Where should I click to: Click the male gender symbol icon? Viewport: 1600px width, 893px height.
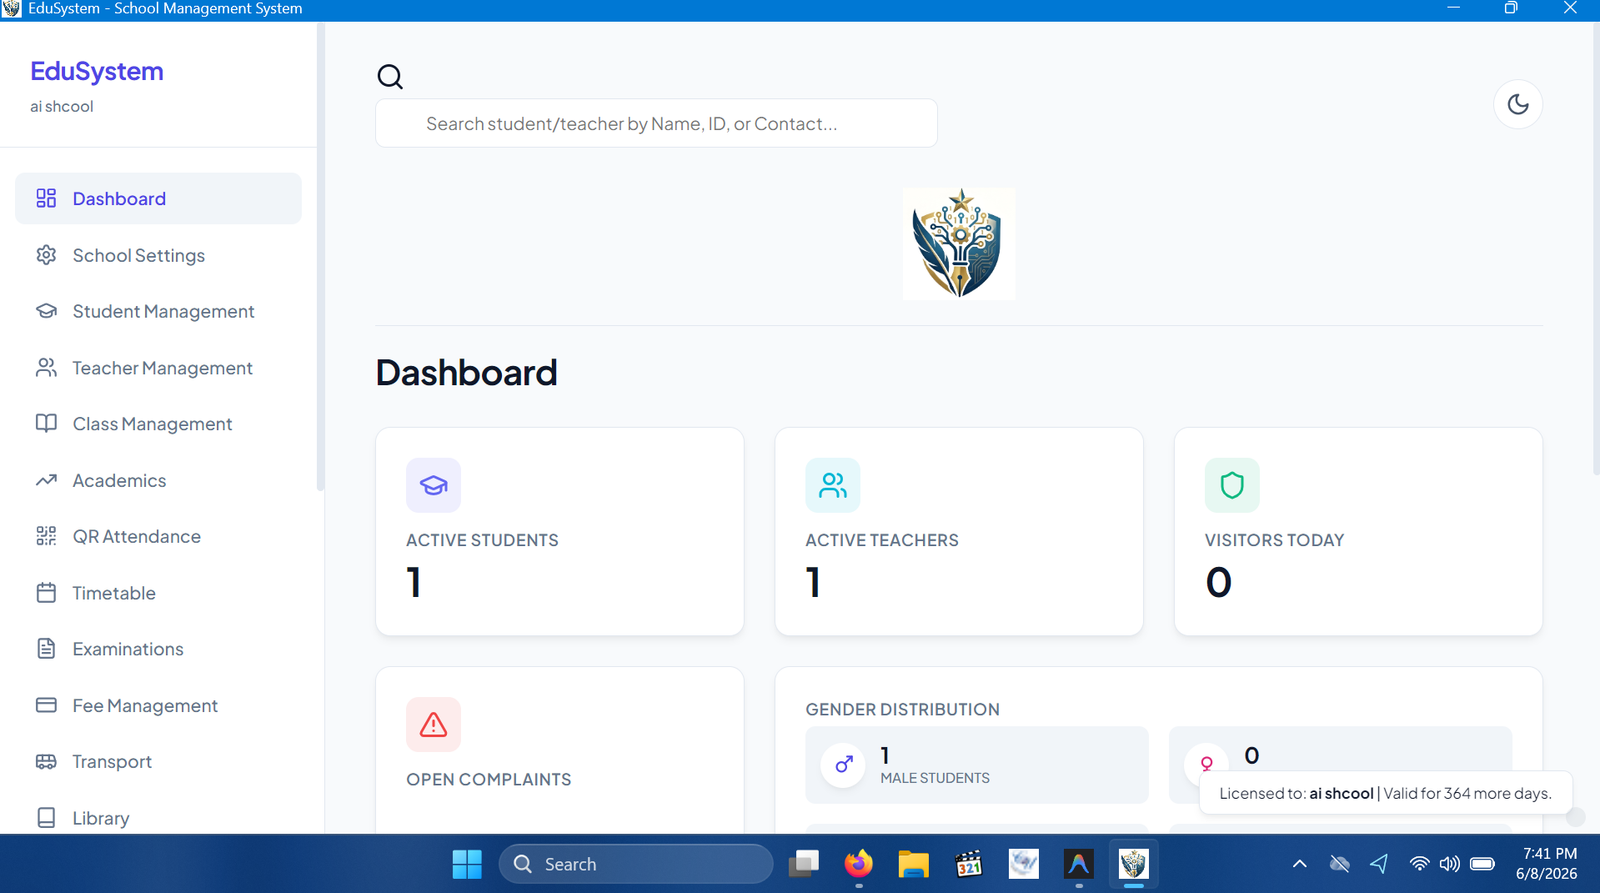pos(844,765)
